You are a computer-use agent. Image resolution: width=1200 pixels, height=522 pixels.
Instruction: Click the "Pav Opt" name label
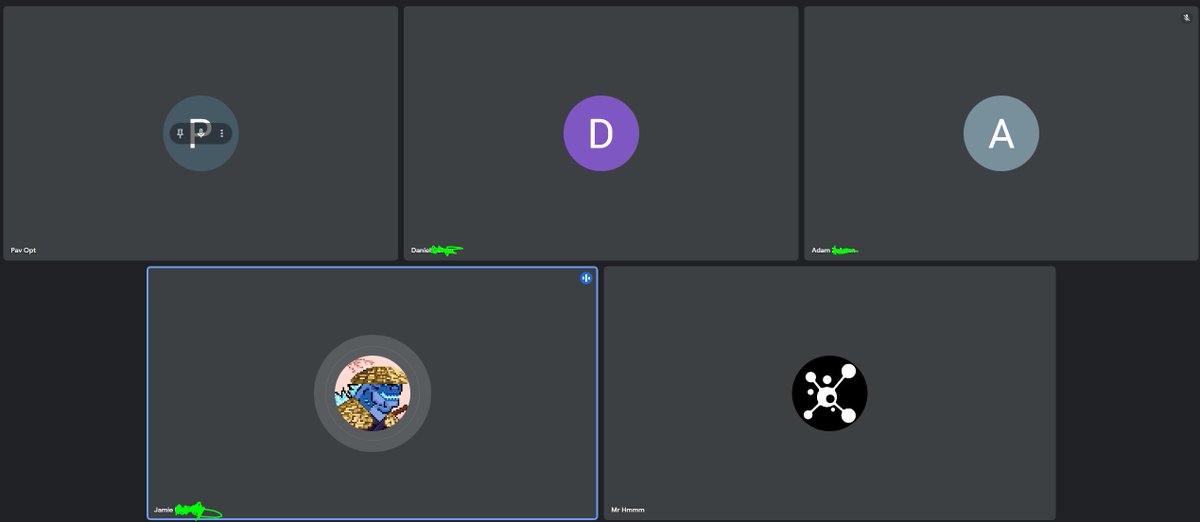tap(23, 250)
